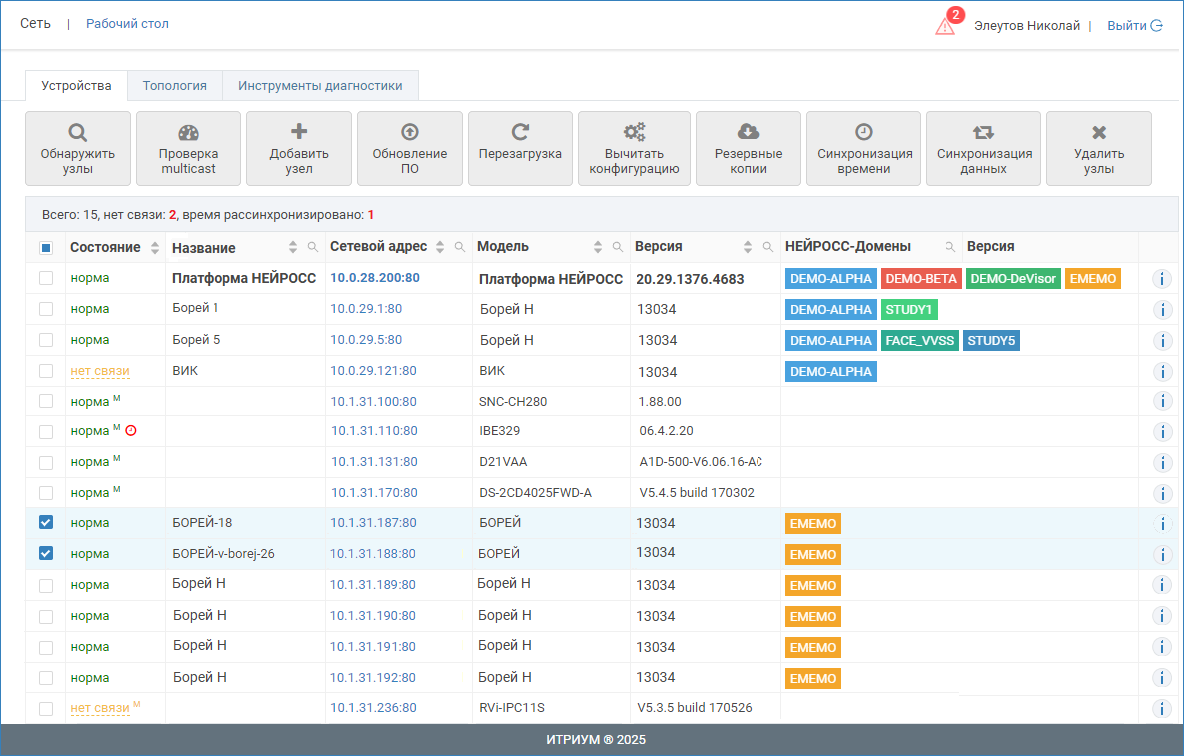Viewport: 1184px width, 756px height.
Task: Show info for SNC-CH280 device
Action: (x=1162, y=401)
